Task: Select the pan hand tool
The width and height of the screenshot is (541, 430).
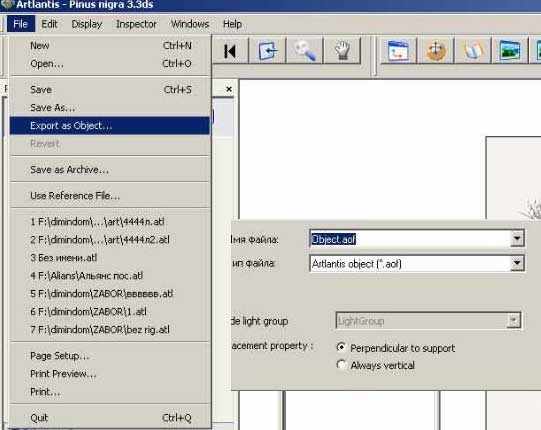Action: 342,51
